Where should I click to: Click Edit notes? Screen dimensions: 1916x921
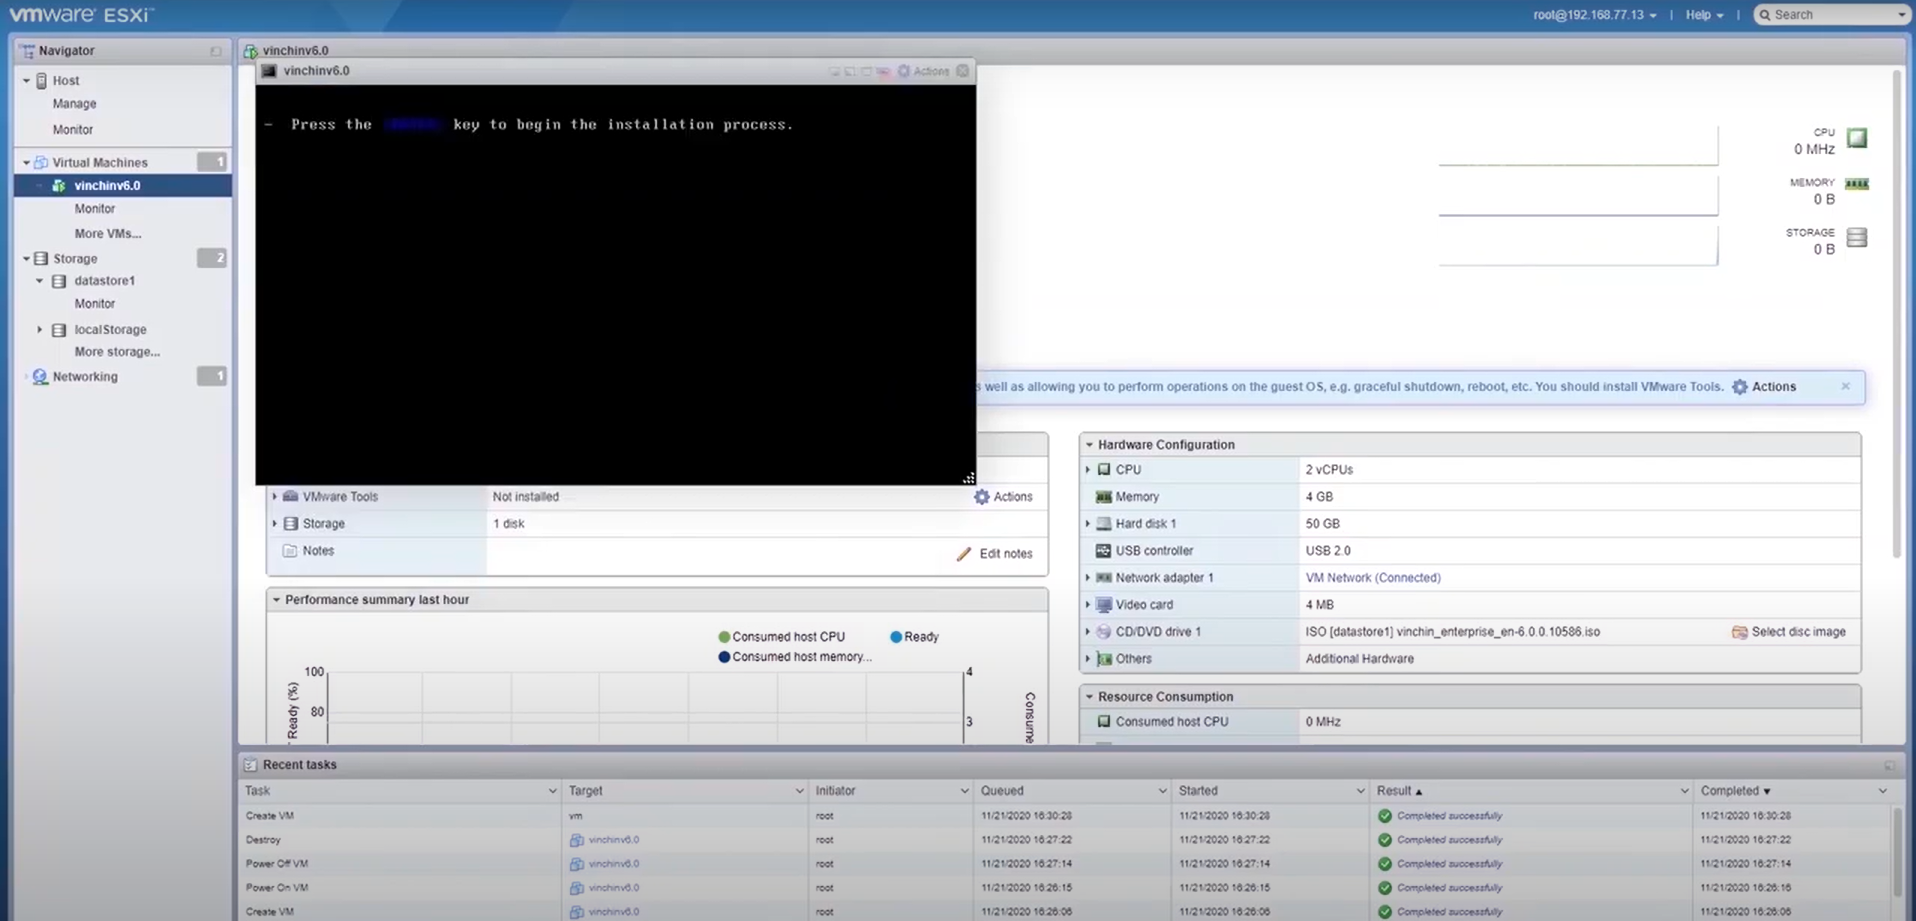994,554
